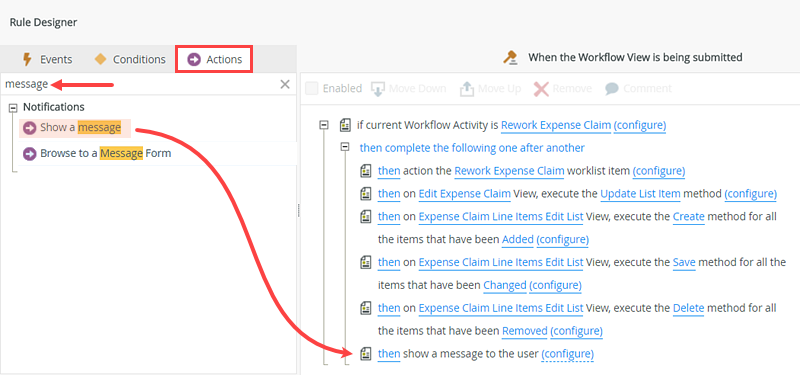Screen dimensions: 800x375
Task: Click the lightning bolt Events icon
Action: coord(28,59)
